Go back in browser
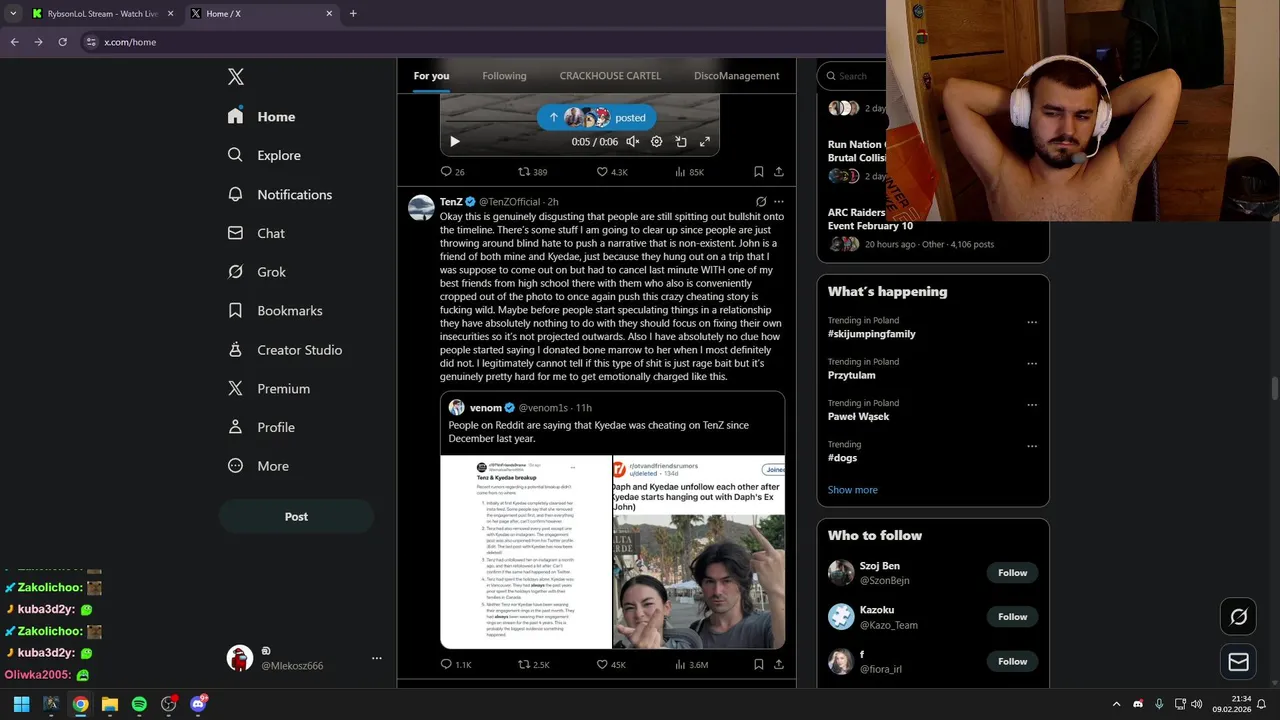This screenshot has width=1280, height=720. (x=14, y=42)
